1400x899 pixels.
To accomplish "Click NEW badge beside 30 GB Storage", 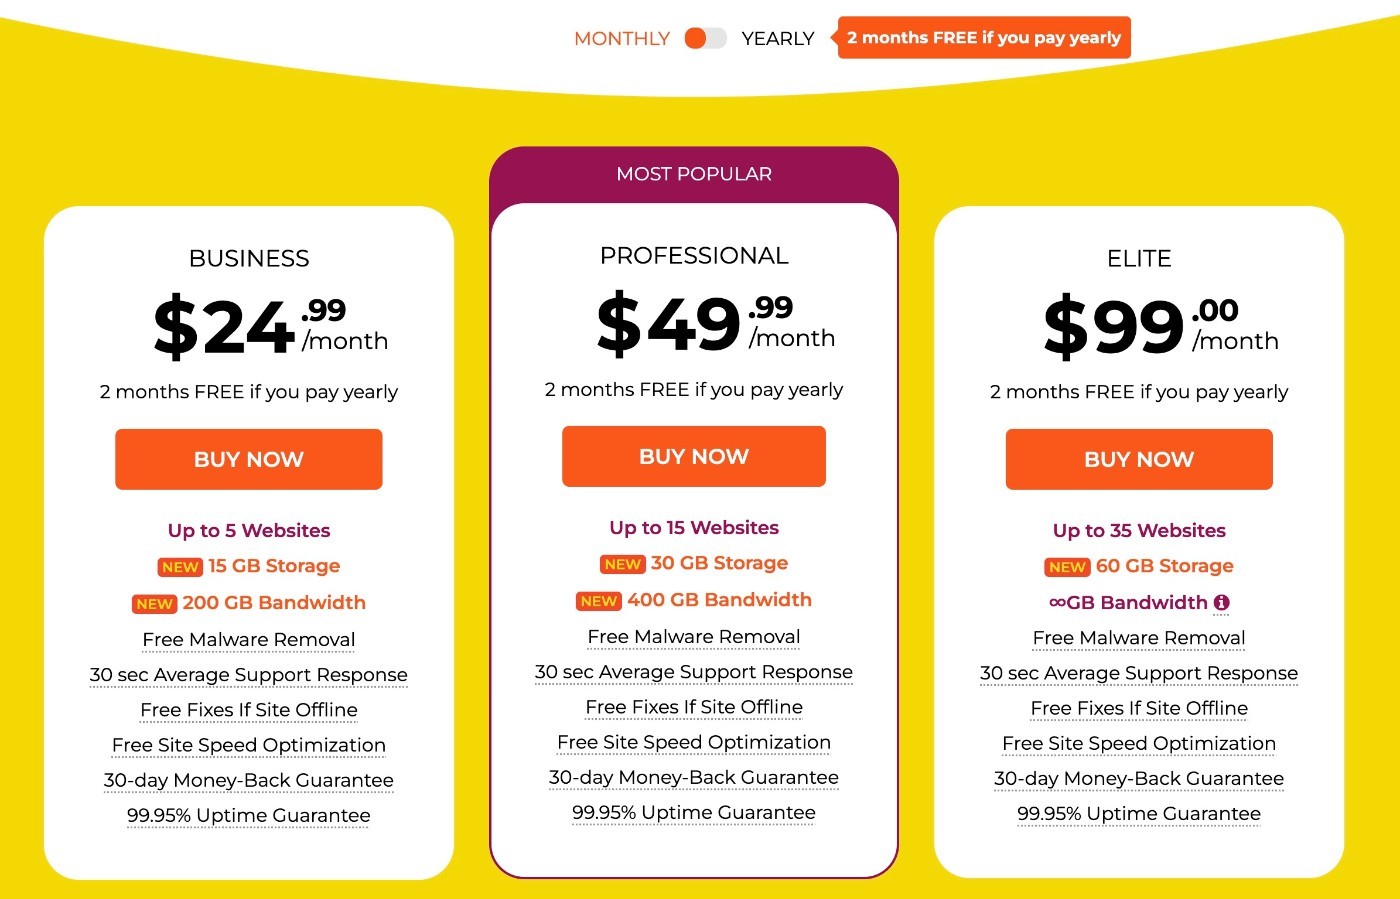I will 623,564.
